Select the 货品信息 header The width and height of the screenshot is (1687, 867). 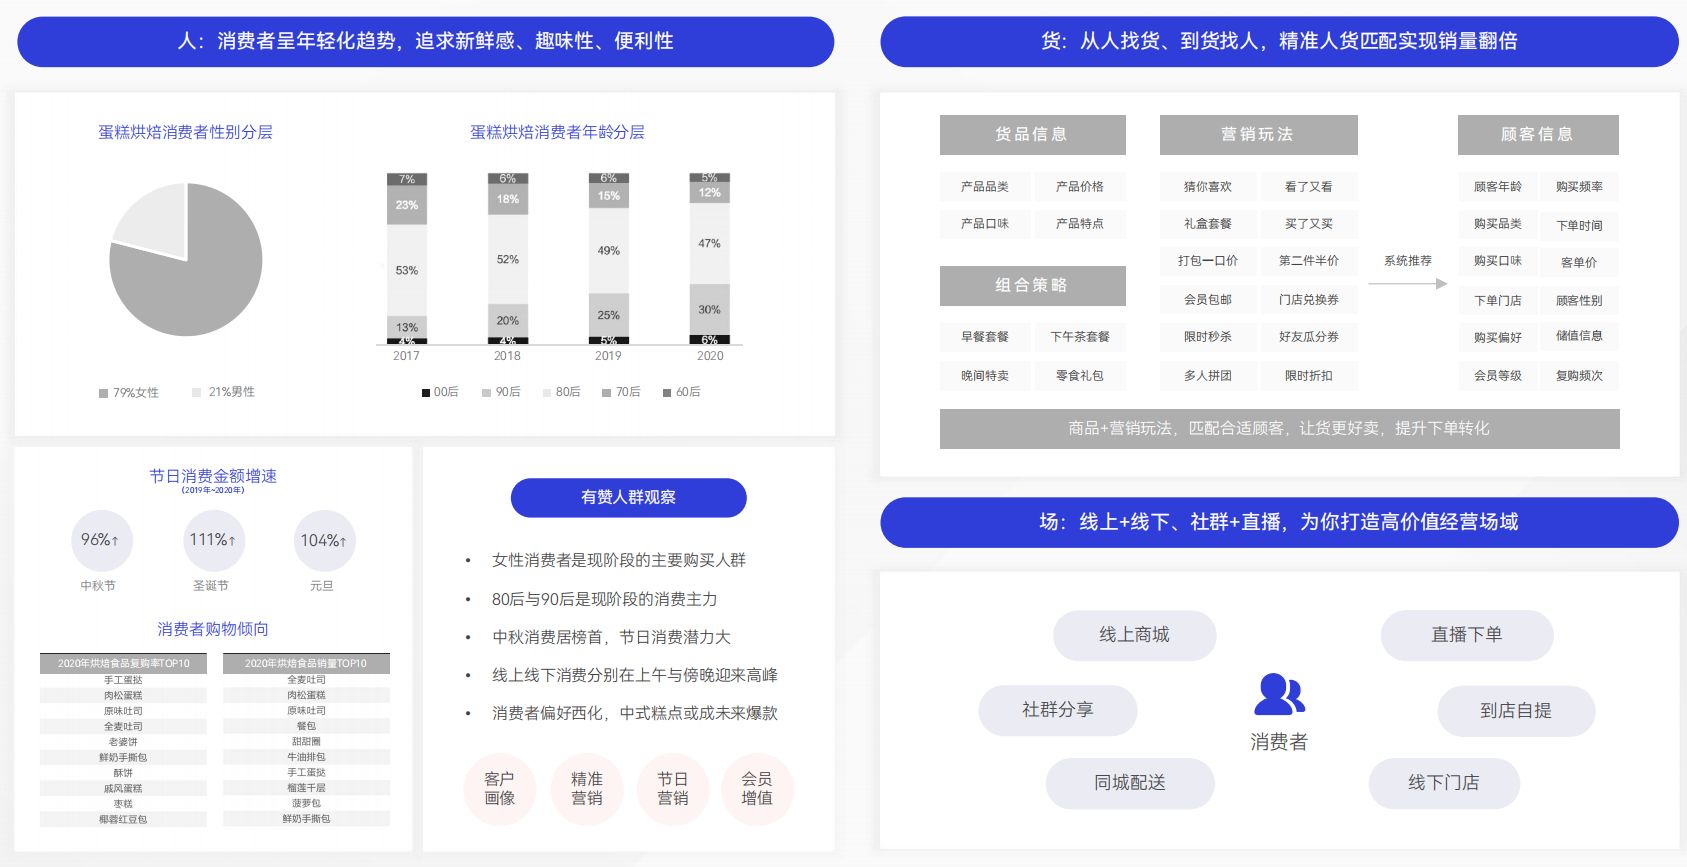[1032, 135]
